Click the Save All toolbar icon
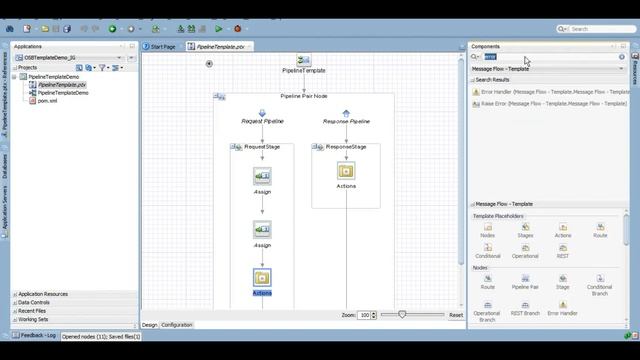The image size is (640, 360). click(x=67, y=29)
